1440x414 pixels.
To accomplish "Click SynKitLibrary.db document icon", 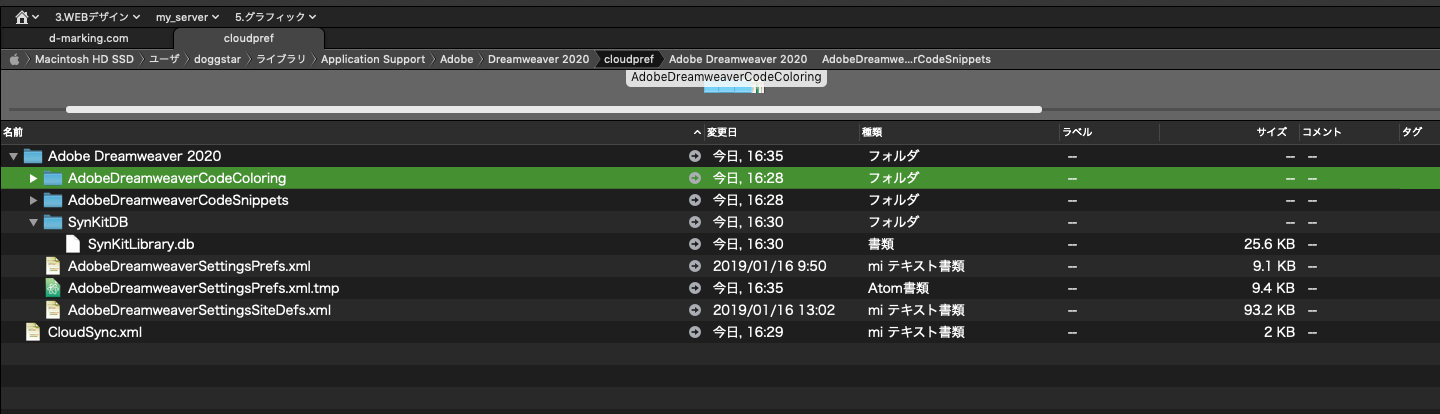I will coord(73,244).
